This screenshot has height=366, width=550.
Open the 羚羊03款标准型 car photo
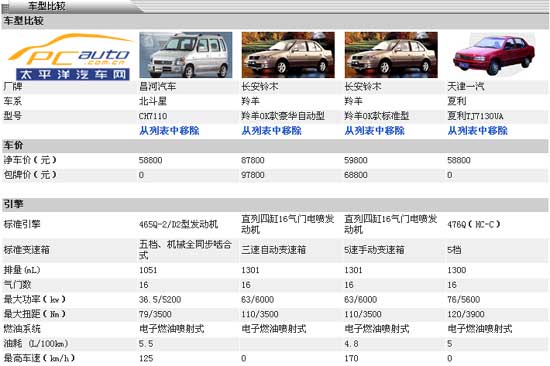click(x=391, y=55)
